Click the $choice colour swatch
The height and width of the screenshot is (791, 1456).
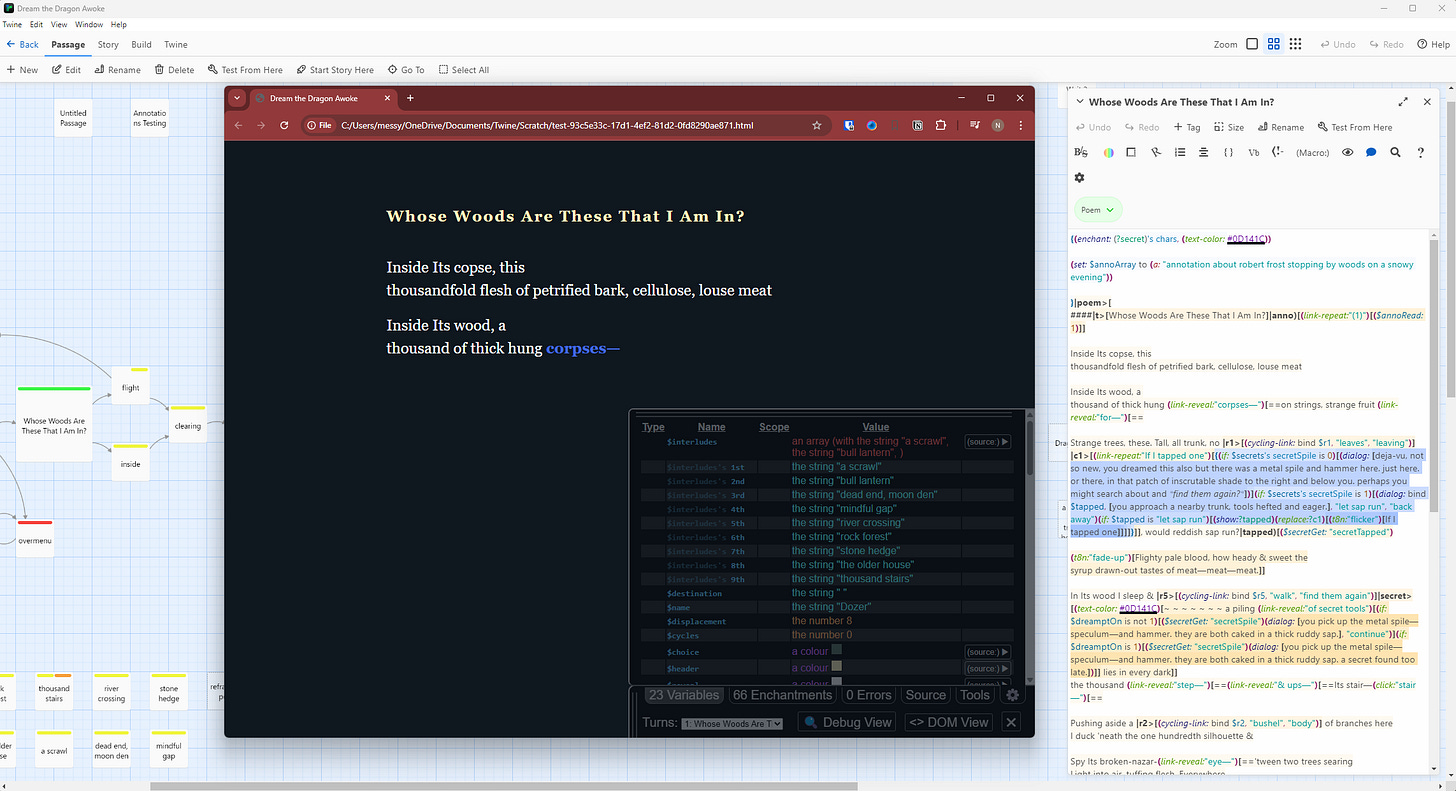click(837, 651)
